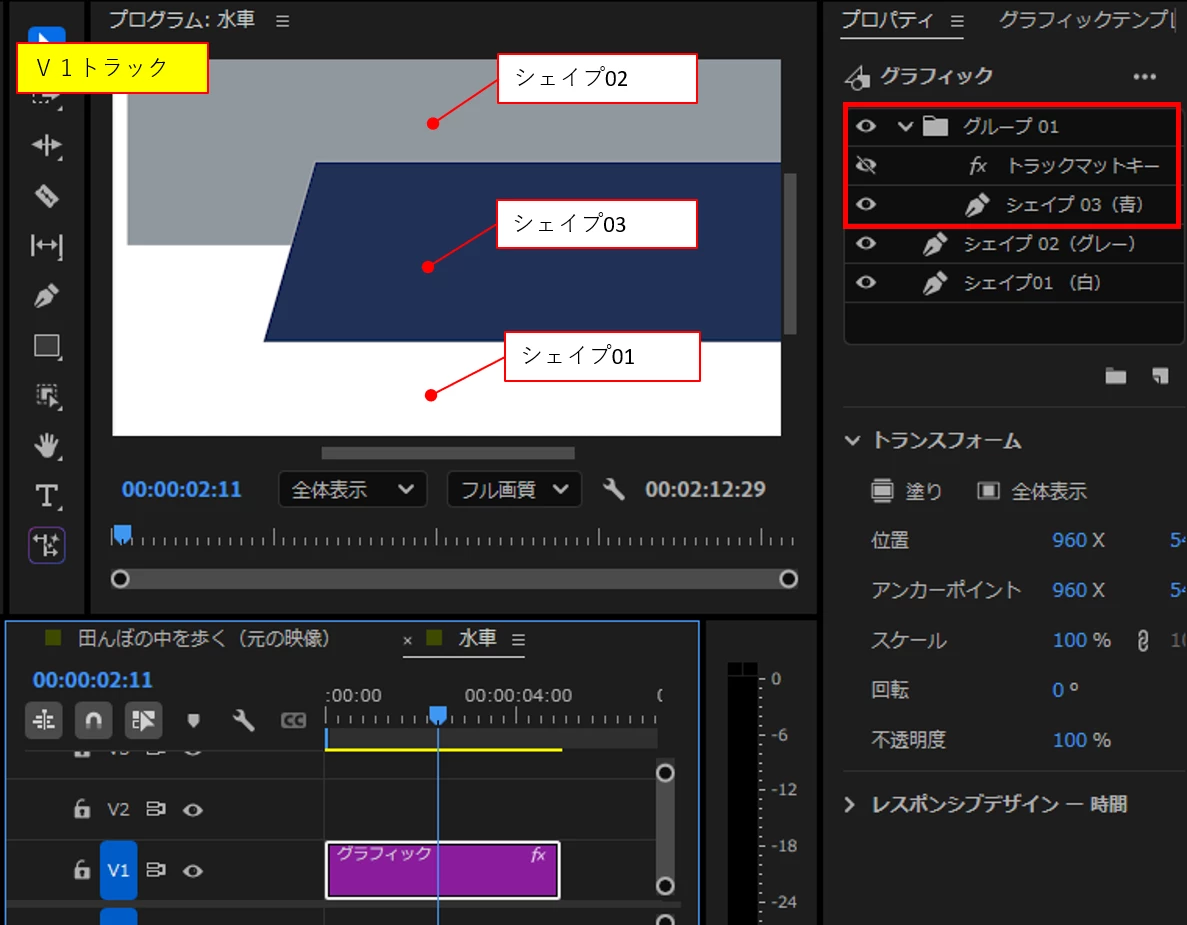Open the 田んぼの中を歩く sequence tab
1187x925 pixels.
point(204,638)
